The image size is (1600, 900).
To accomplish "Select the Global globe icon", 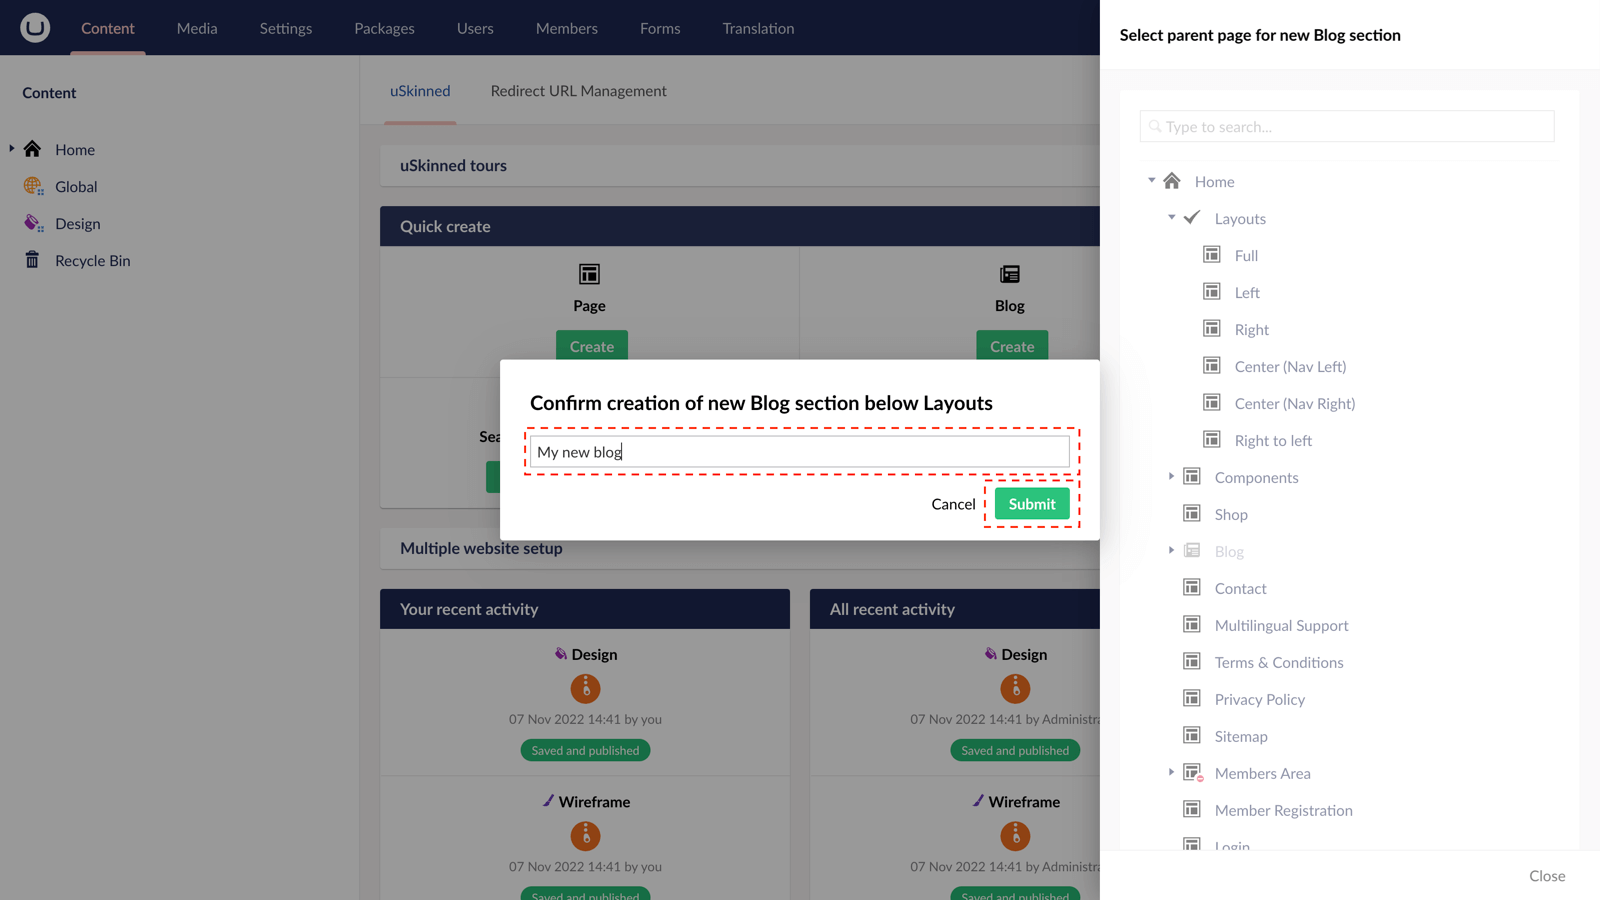I will pos(33,186).
